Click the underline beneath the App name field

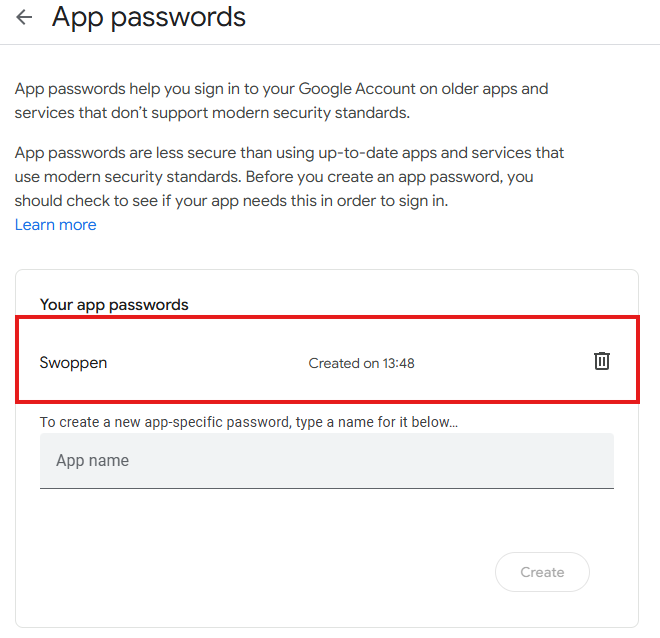(x=326, y=488)
